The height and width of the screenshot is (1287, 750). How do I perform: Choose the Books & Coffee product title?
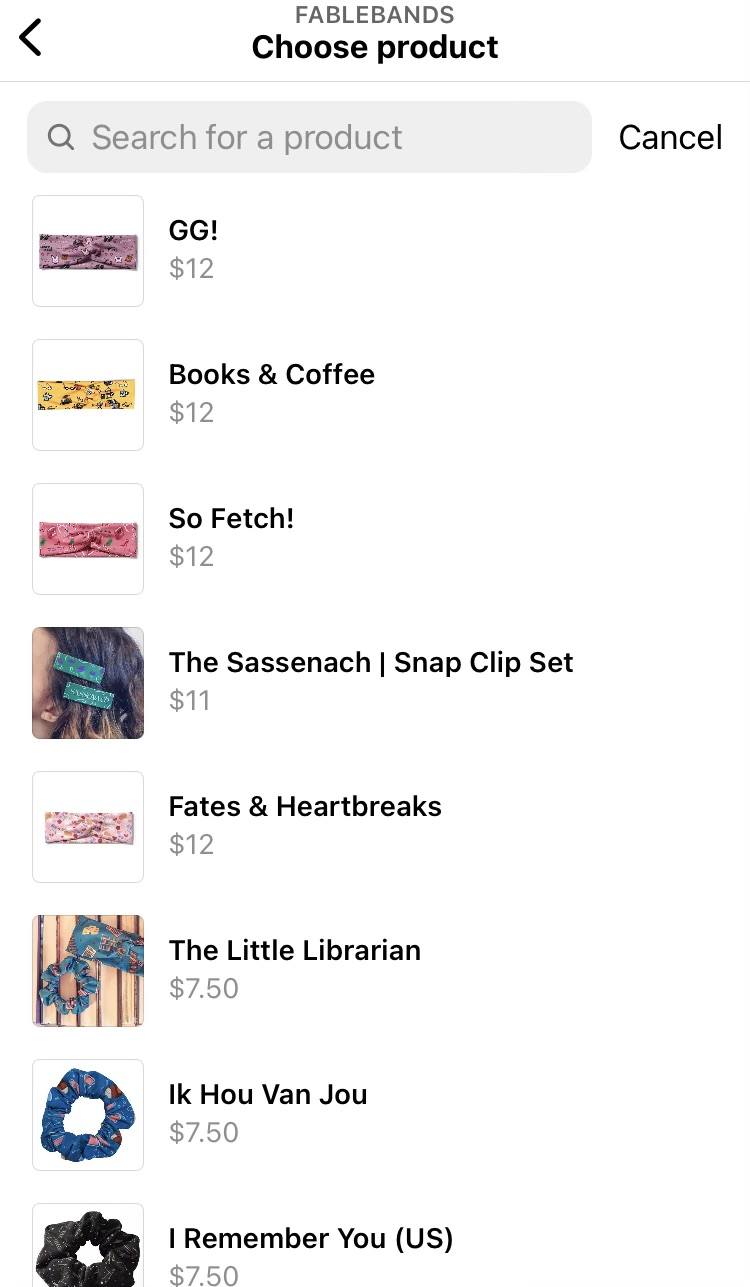pyautogui.click(x=272, y=374)
